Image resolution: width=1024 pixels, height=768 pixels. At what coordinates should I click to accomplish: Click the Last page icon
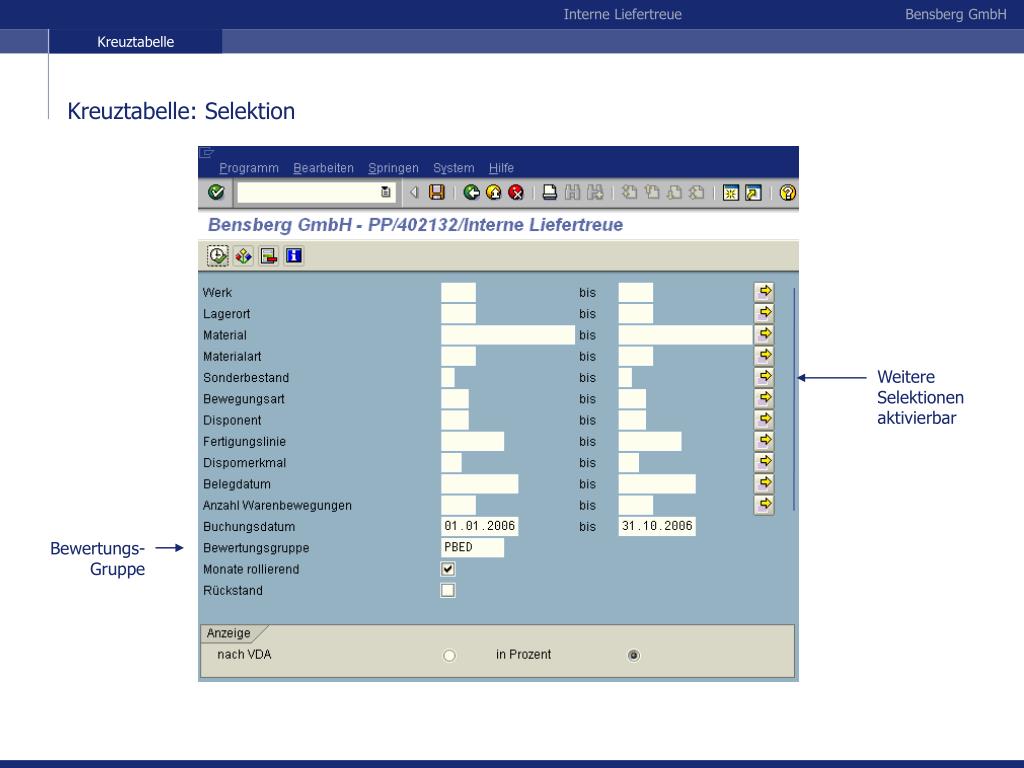(697, 192)
